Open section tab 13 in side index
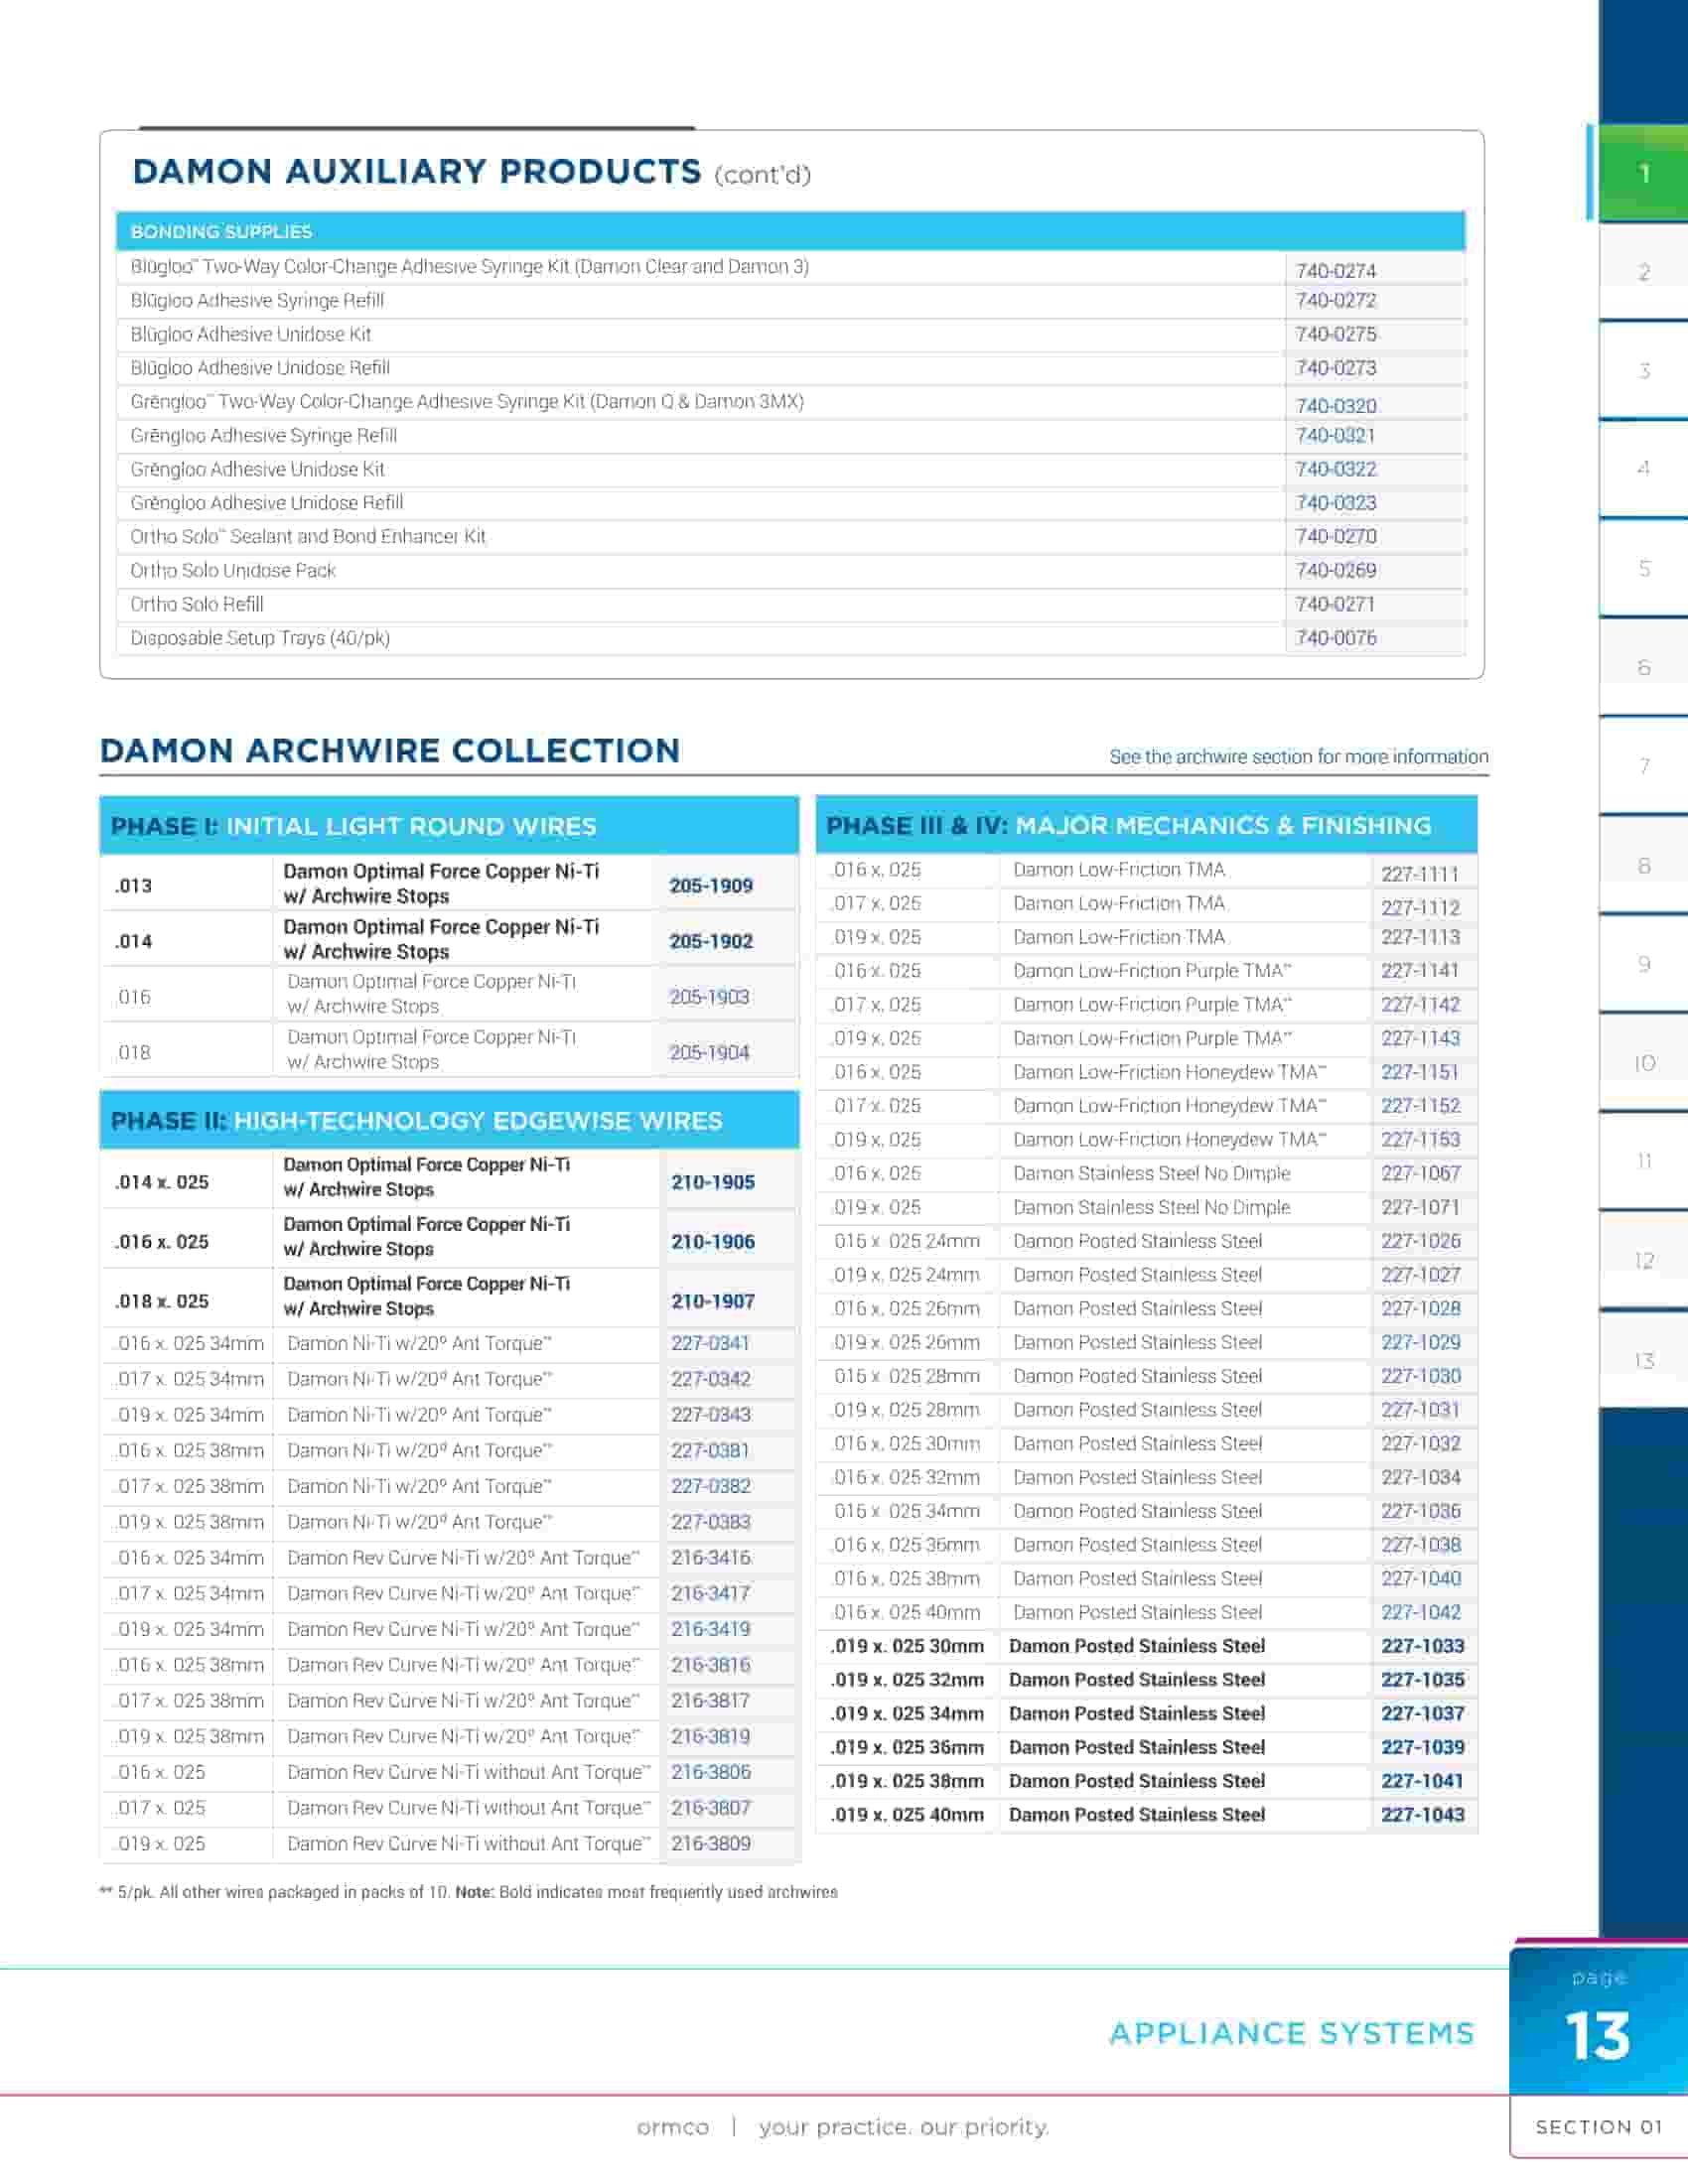 [1643, 1360]
